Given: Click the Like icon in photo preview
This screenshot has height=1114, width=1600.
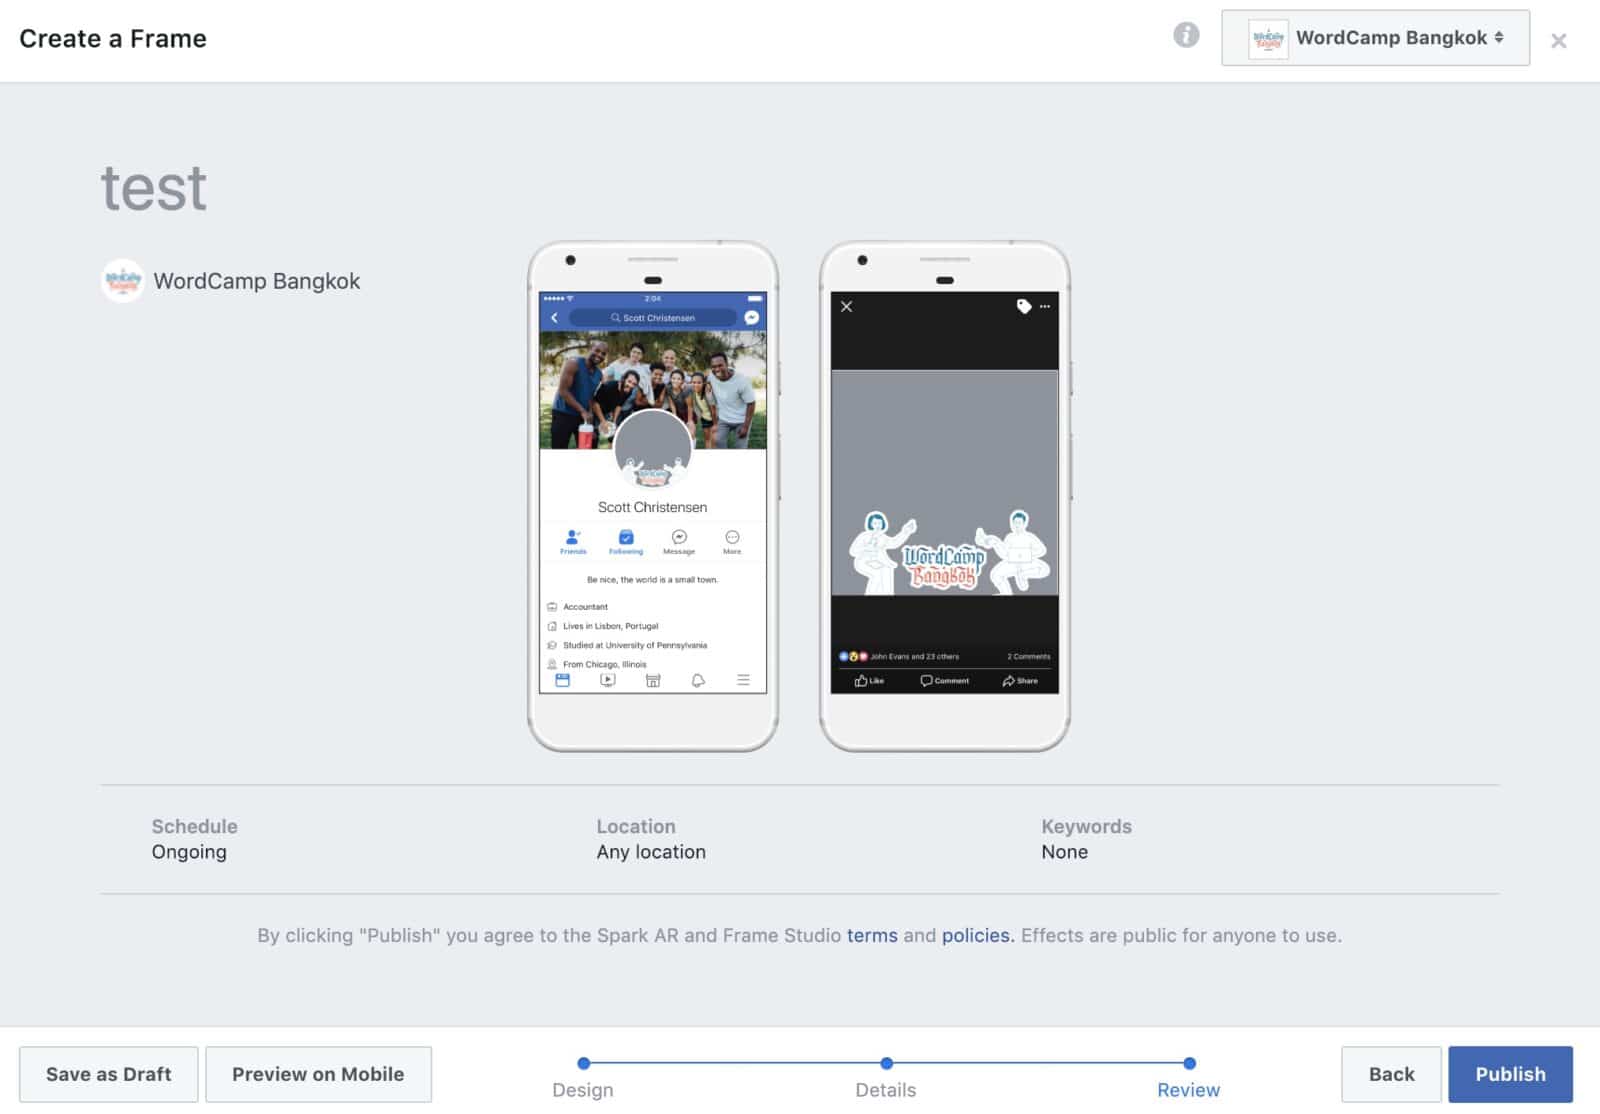Looking at the screenshot, I should pos(861,680).
